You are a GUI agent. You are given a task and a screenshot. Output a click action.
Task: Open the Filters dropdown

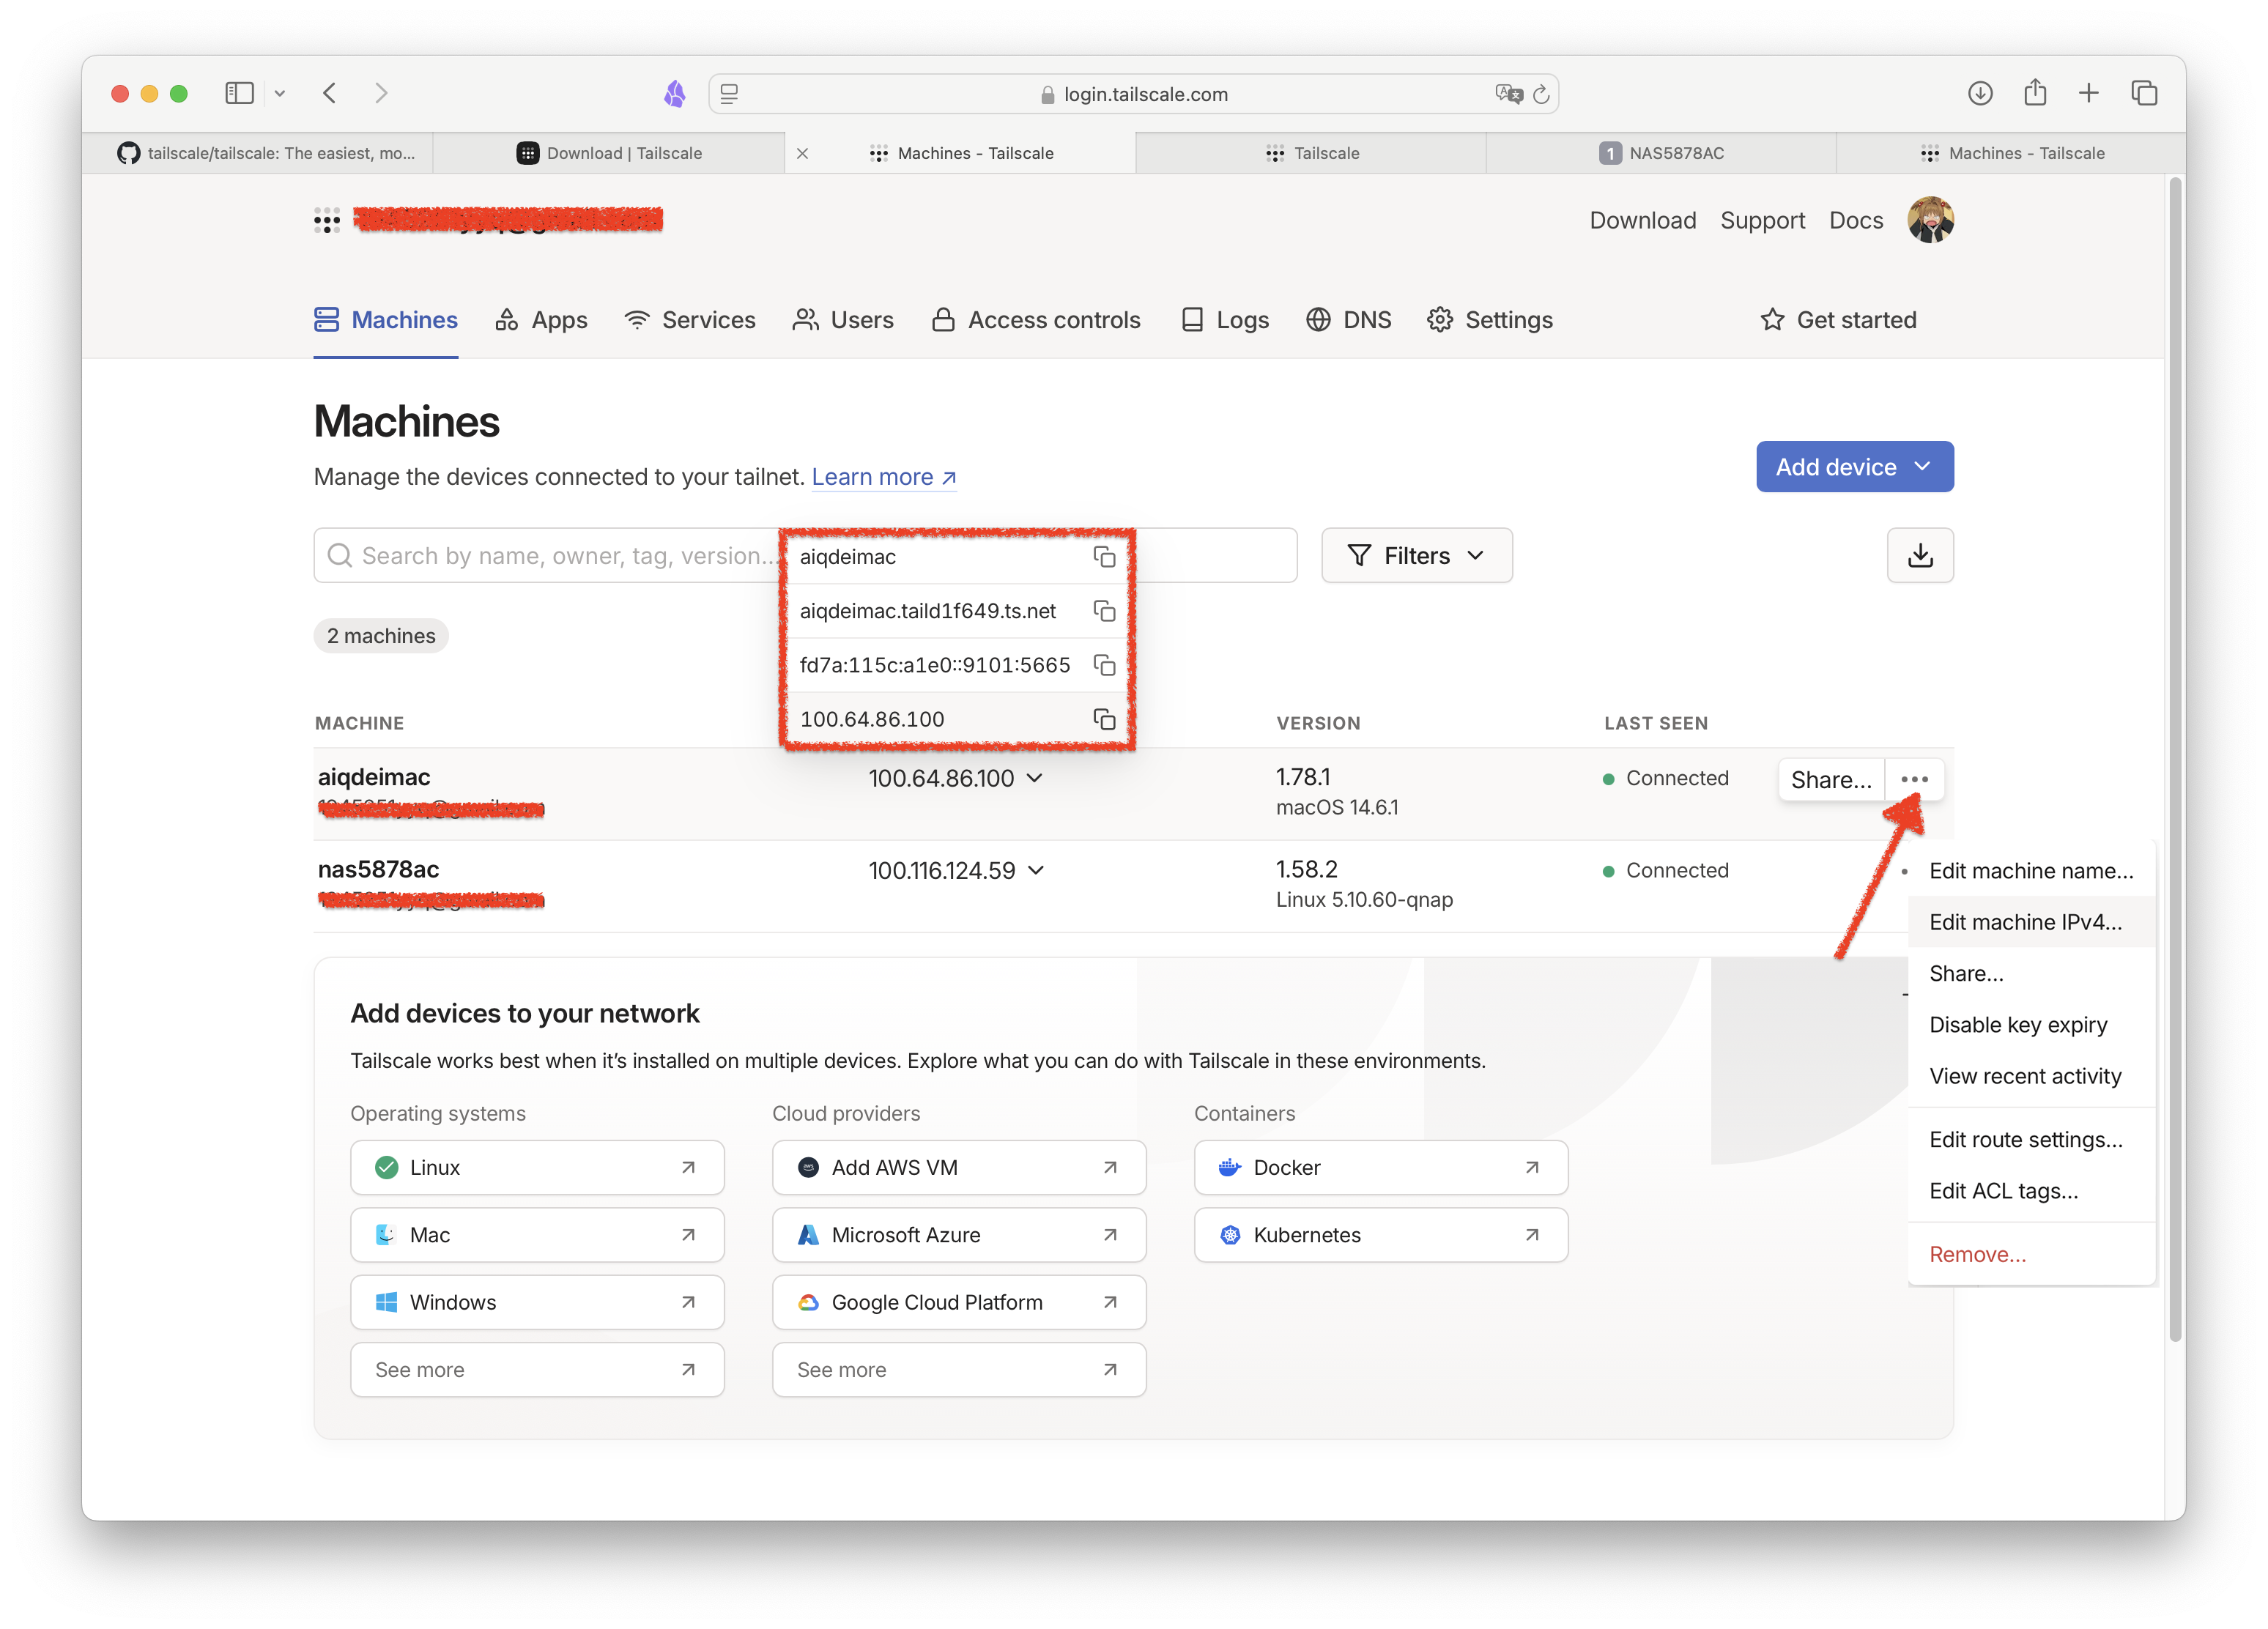(x=1416, y=555)
